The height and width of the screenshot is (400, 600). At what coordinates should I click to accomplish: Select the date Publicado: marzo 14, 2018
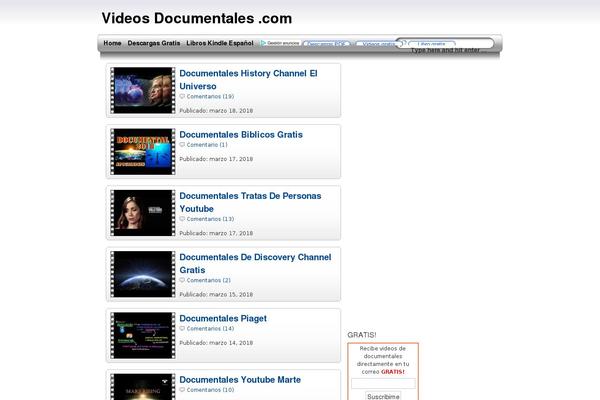pos(216,343)
